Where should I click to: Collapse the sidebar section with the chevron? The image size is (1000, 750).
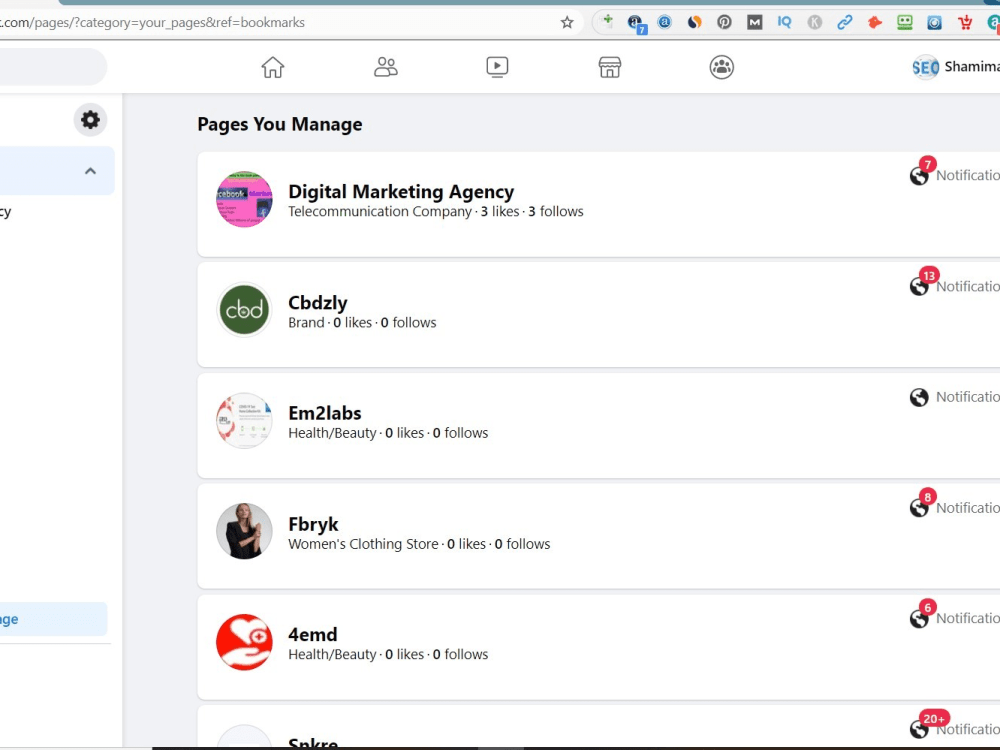(91, 171)
